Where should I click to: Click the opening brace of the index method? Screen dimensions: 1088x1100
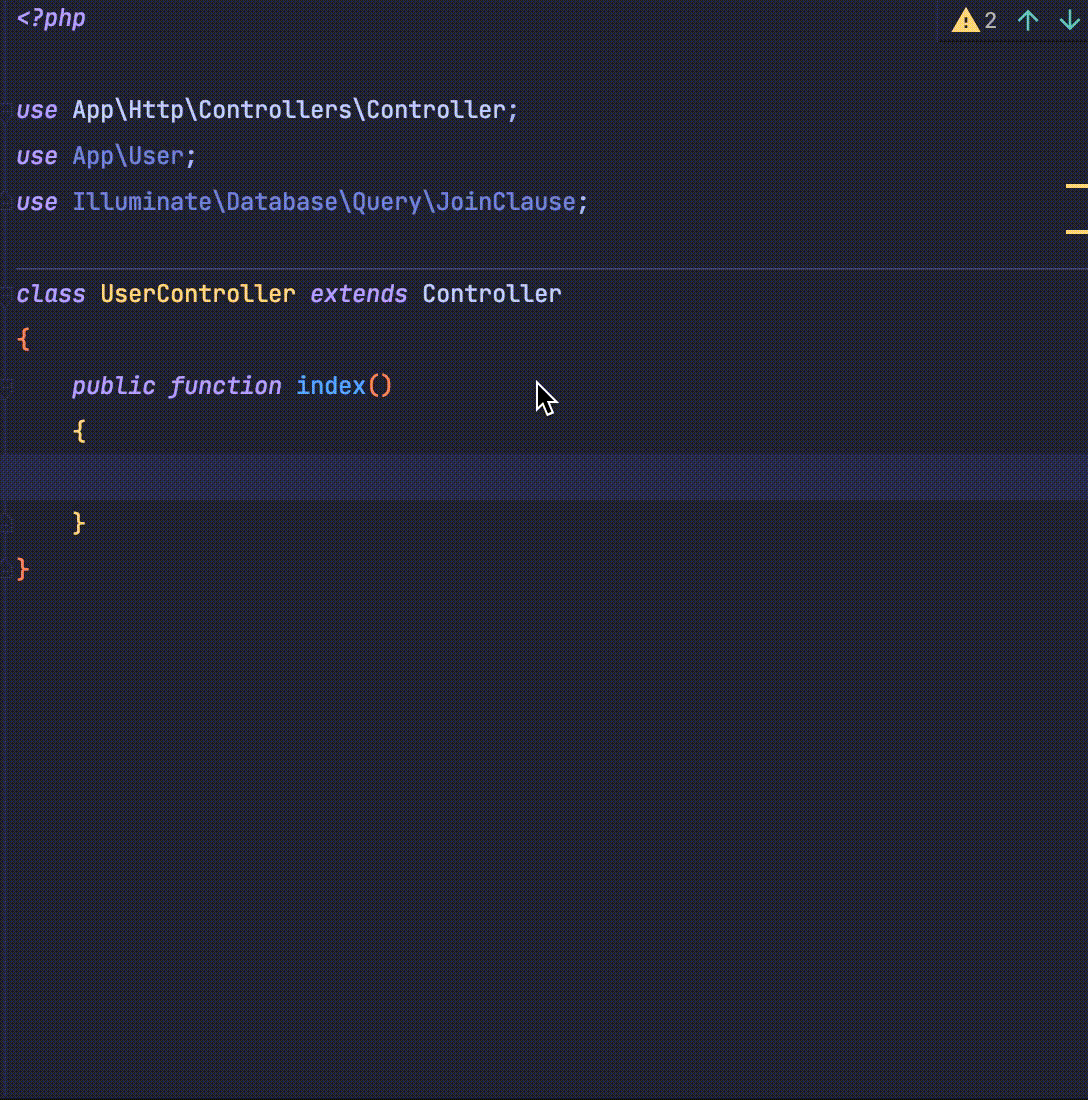pos(79,430)
